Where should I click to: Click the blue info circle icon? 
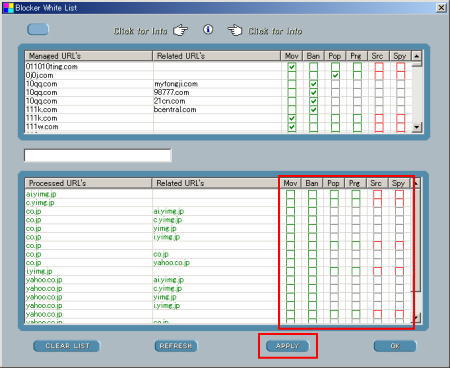coord(208,29)
